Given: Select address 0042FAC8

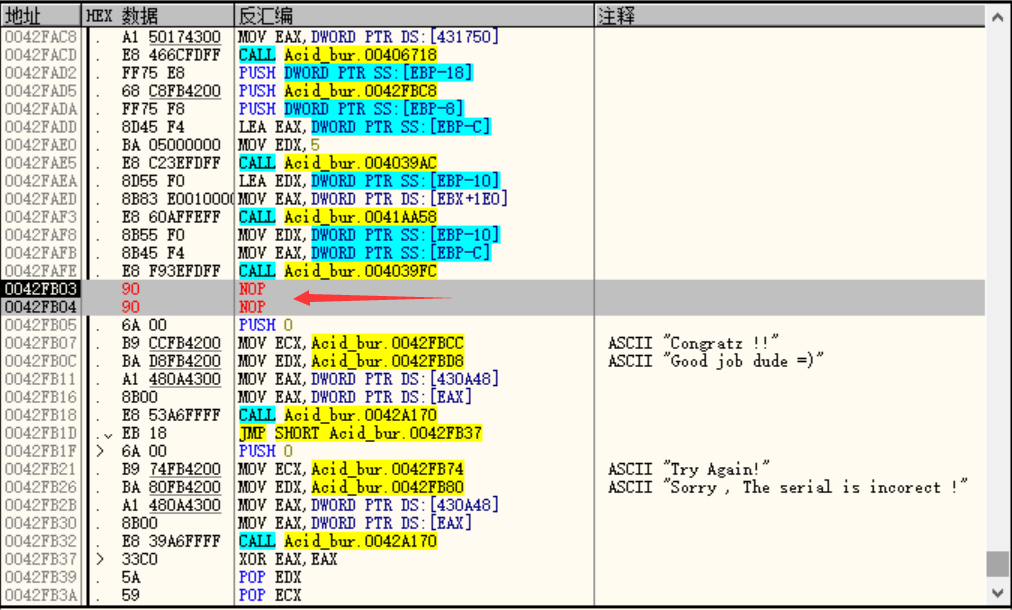Looking at the screenshot, I should (41, 37).
